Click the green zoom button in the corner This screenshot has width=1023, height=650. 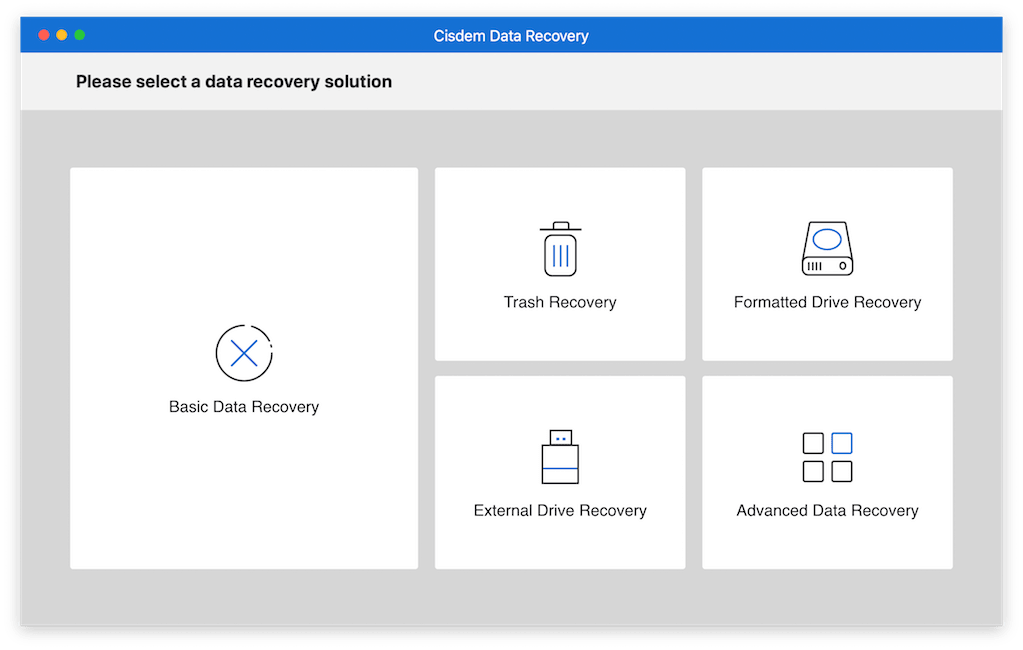pyautogui.click(x=78, y=33)
